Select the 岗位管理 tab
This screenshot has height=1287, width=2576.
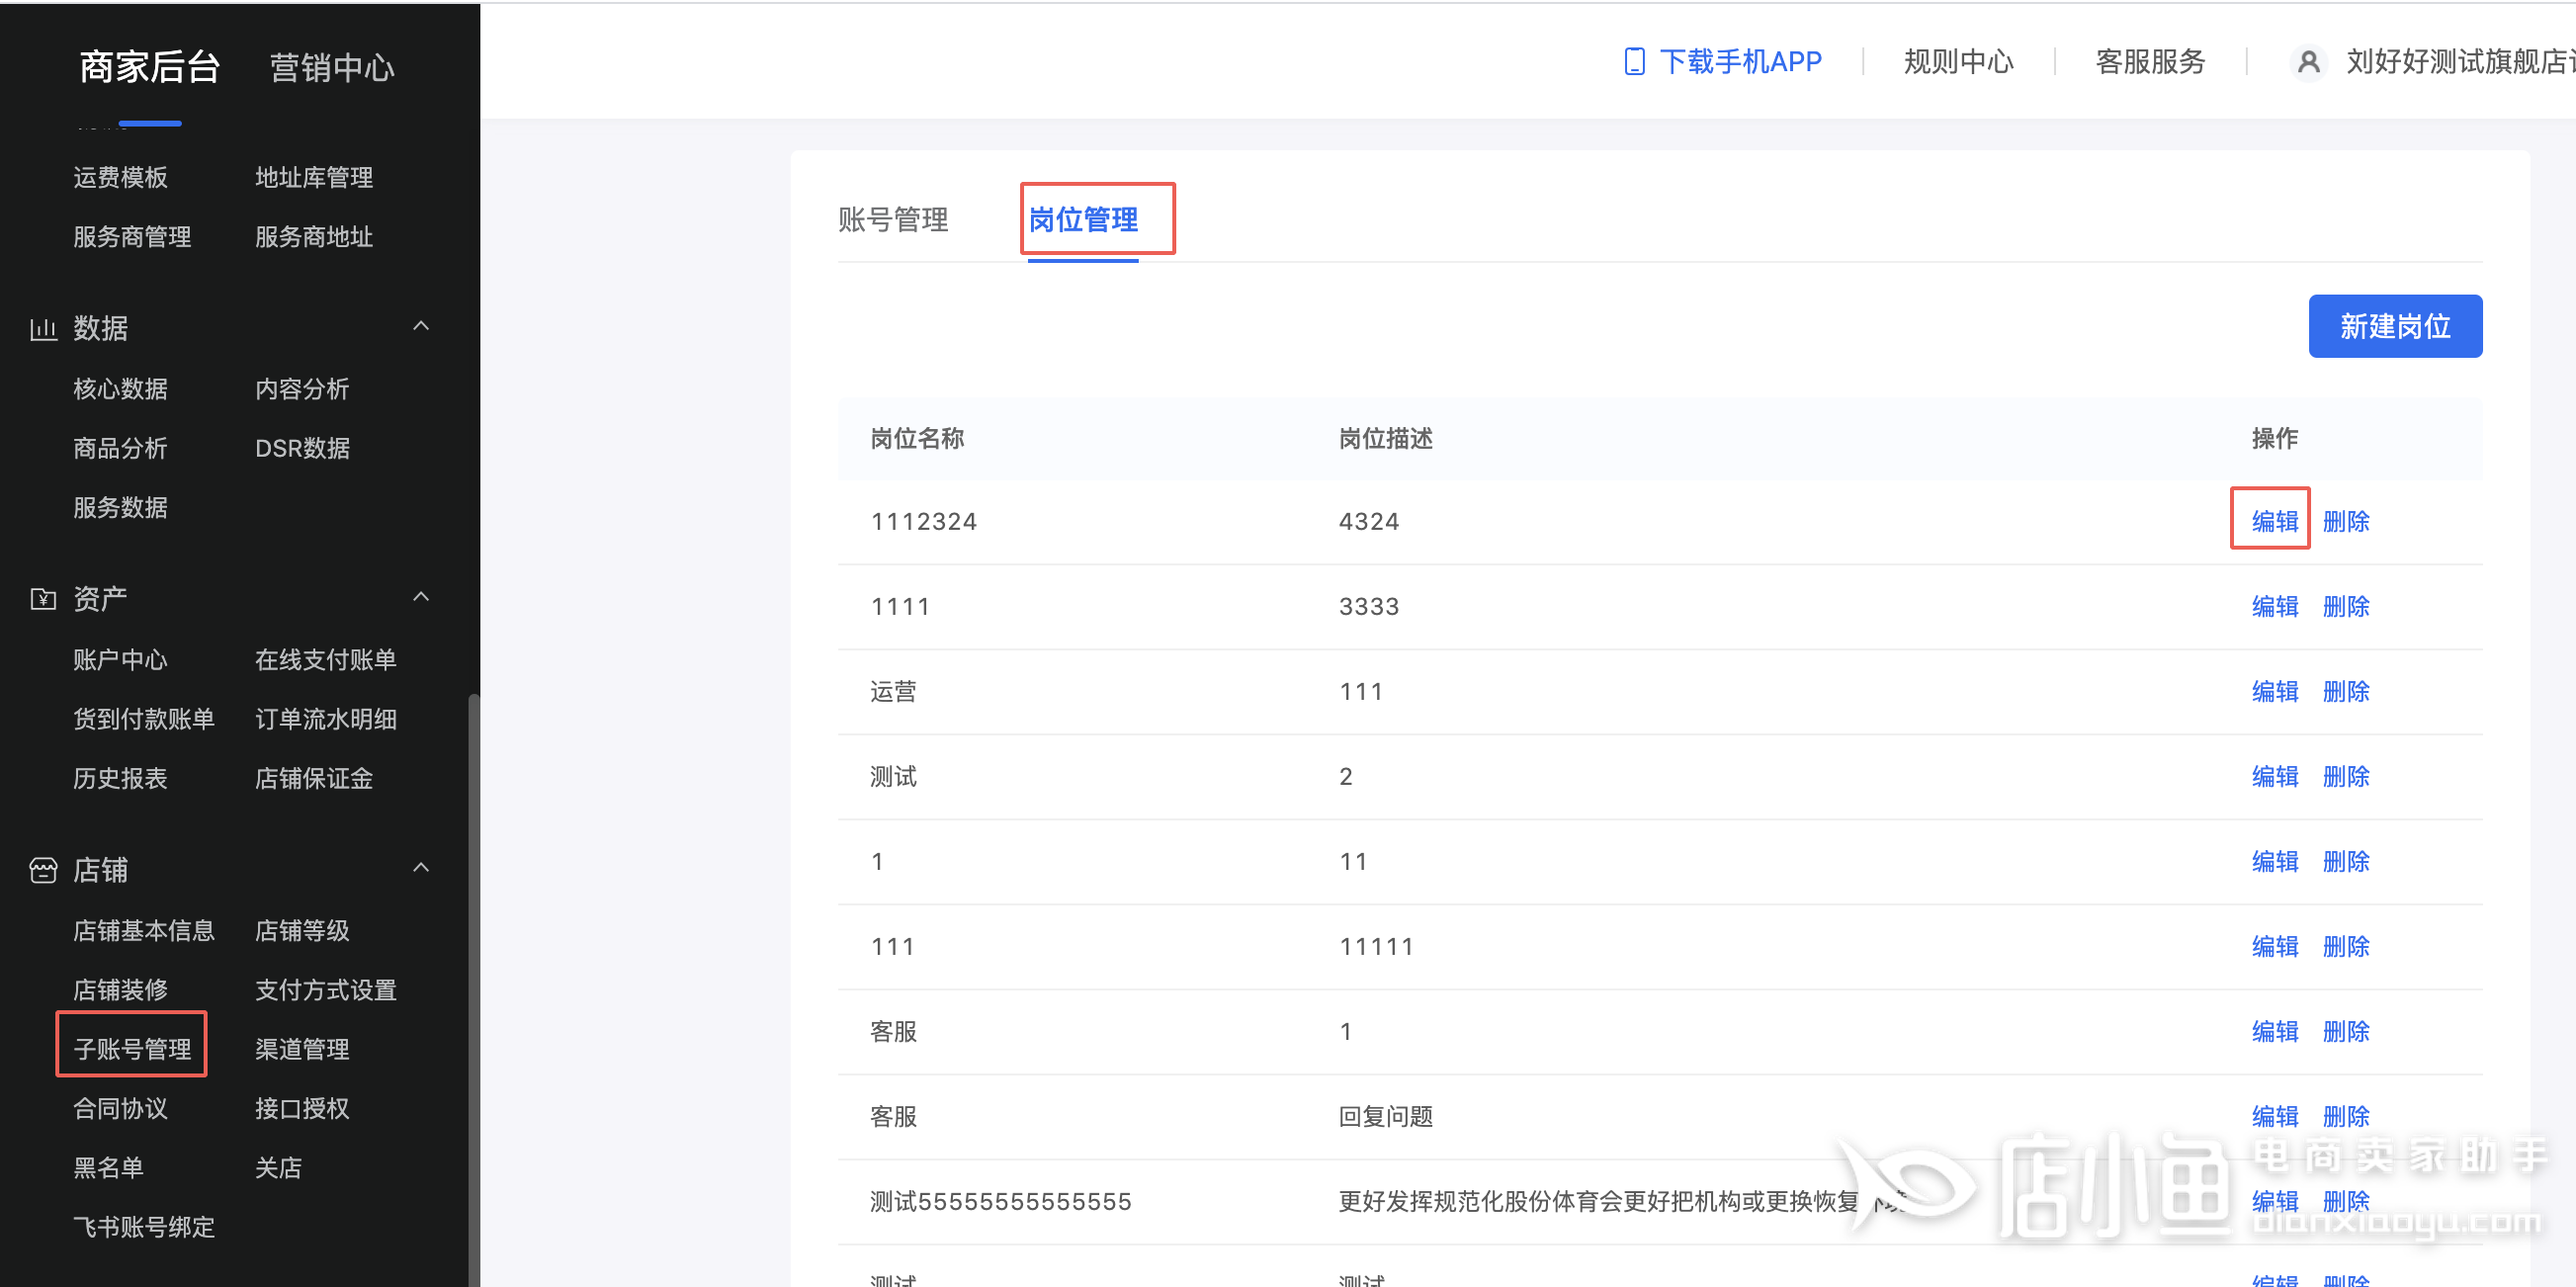(x=1083, y=219)
